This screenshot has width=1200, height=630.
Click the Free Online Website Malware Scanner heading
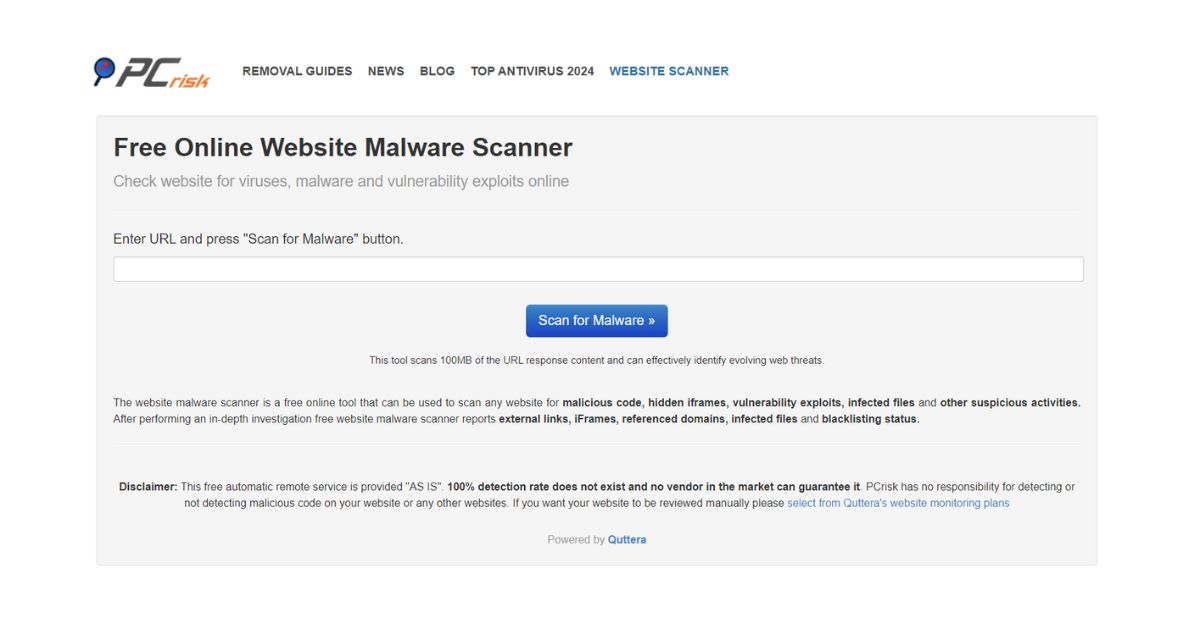(x=343, y=147)
